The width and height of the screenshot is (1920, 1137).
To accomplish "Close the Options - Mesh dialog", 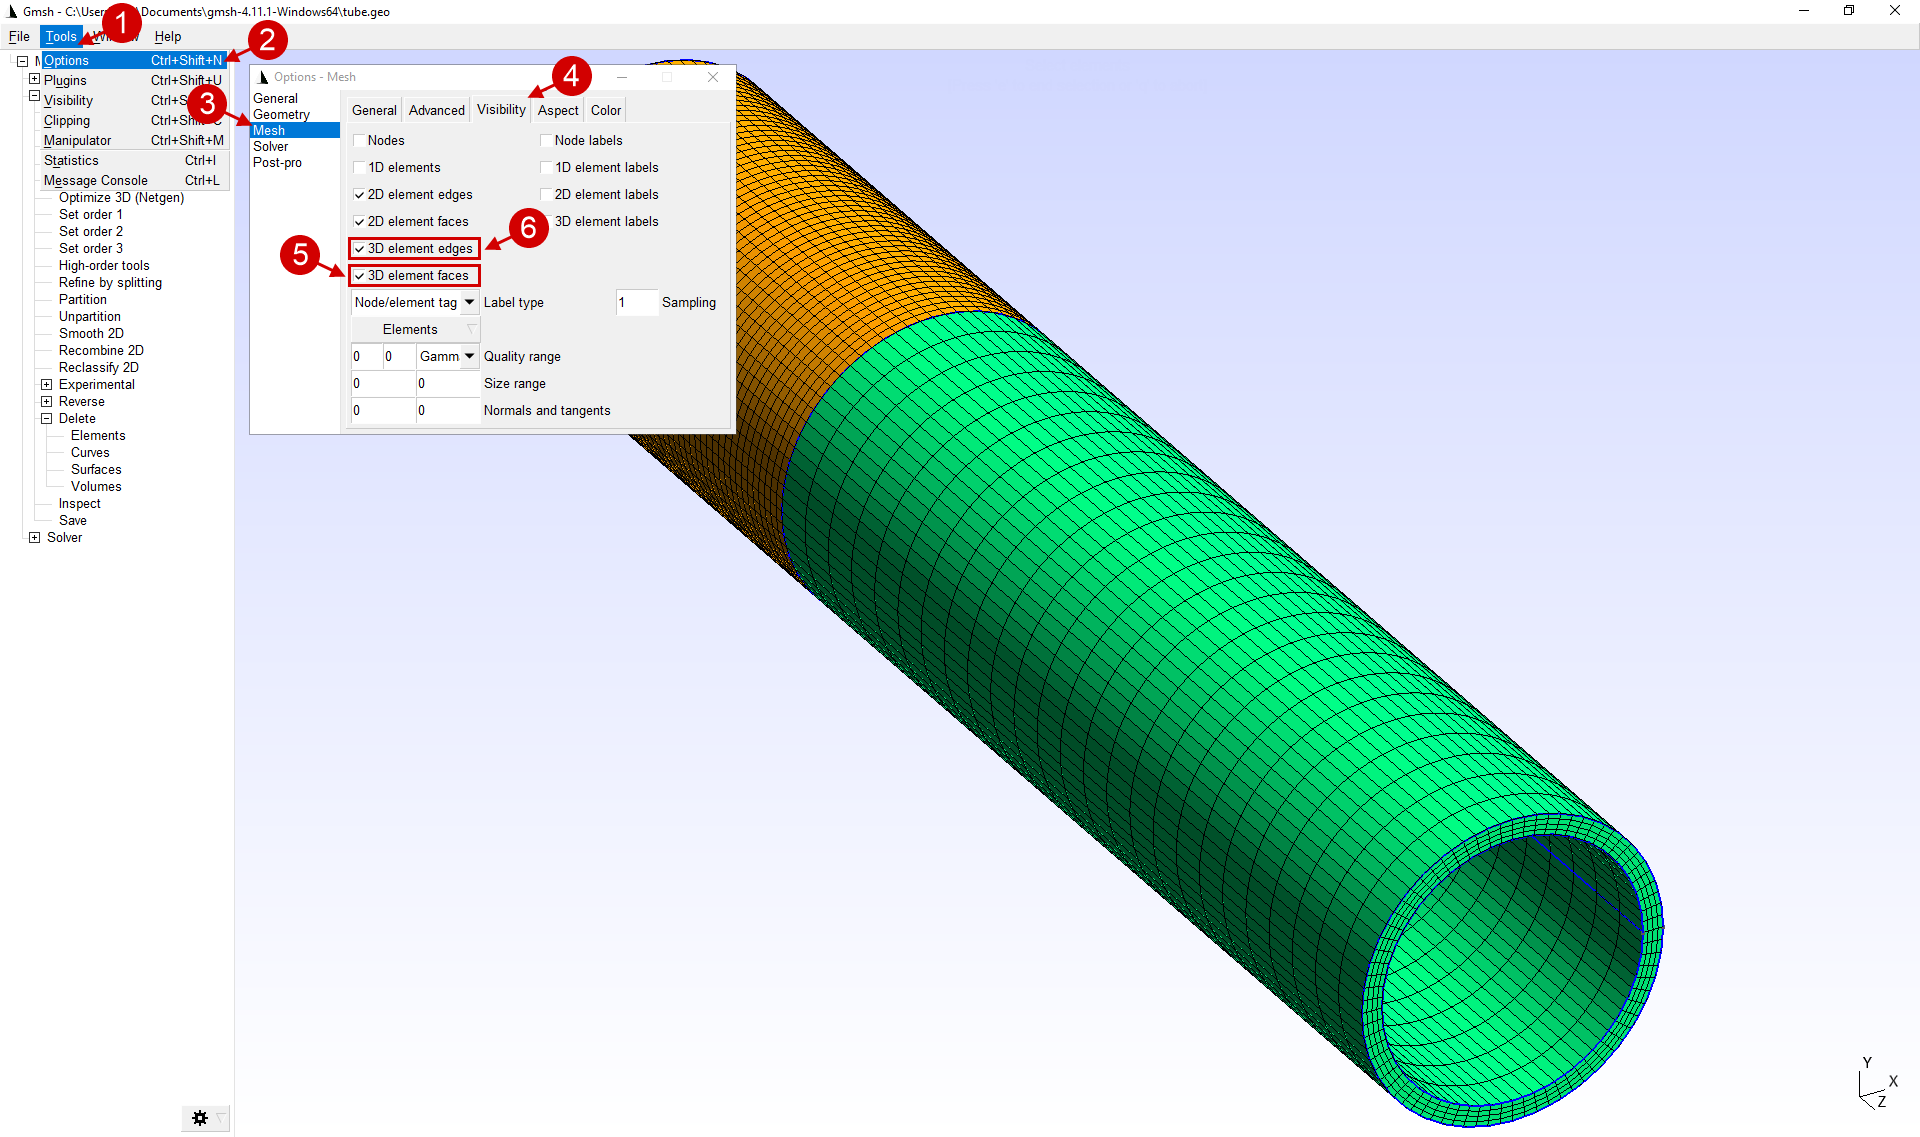I will click(x=713, y=77).
